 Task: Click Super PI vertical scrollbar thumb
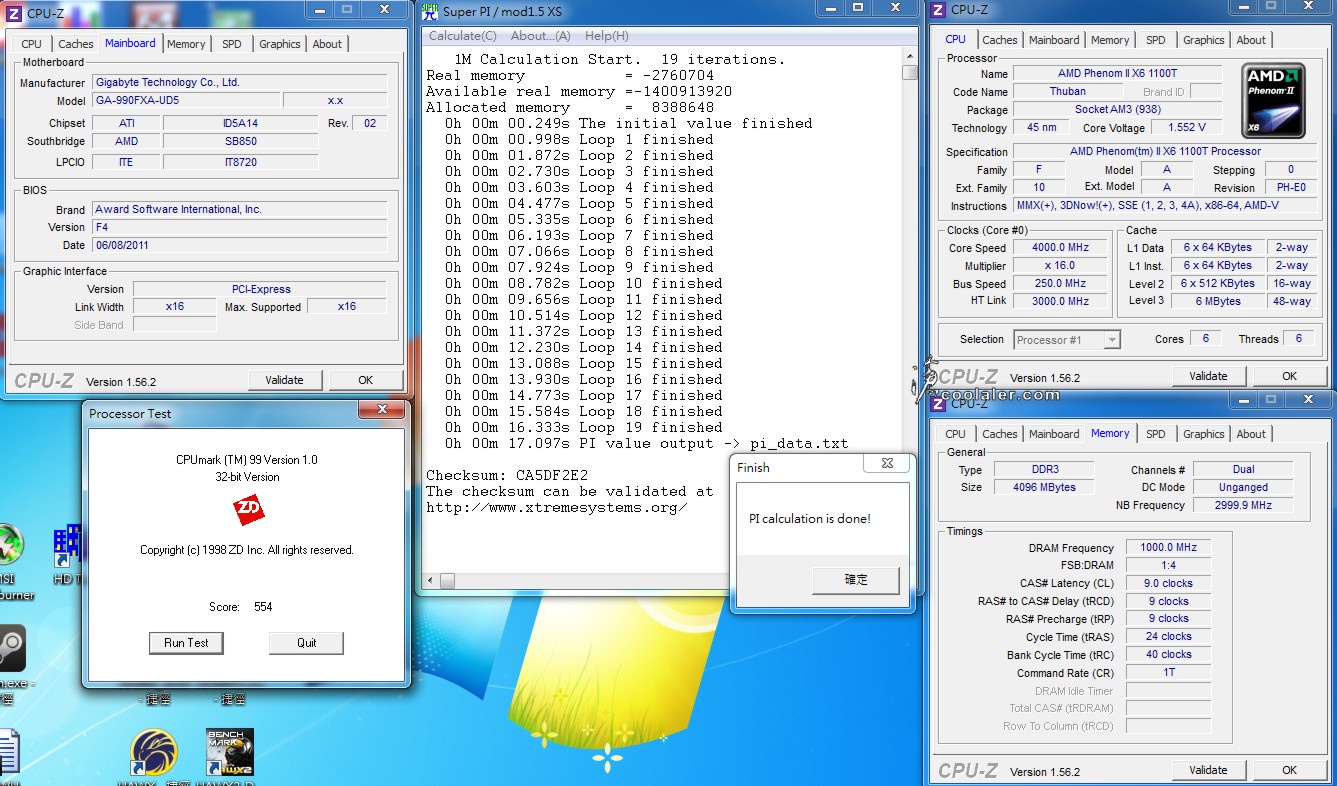click(909, 73)
